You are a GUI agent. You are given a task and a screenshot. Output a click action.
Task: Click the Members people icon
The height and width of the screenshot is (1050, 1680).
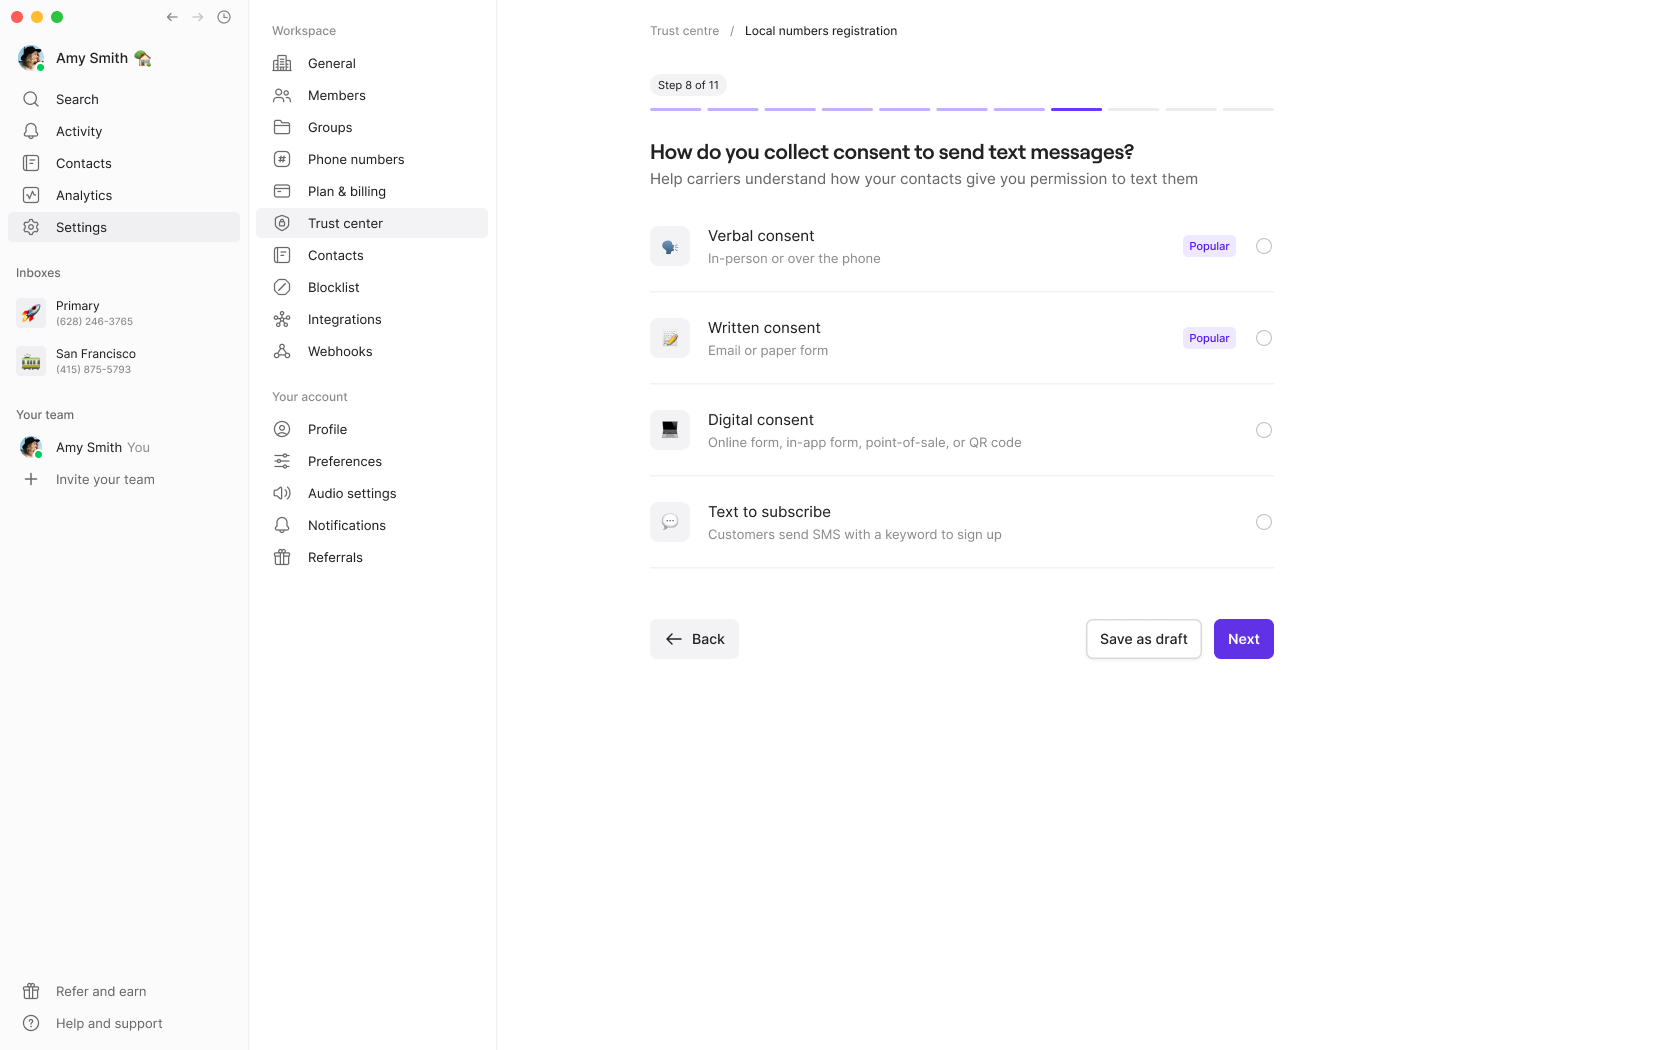[282, 95]
